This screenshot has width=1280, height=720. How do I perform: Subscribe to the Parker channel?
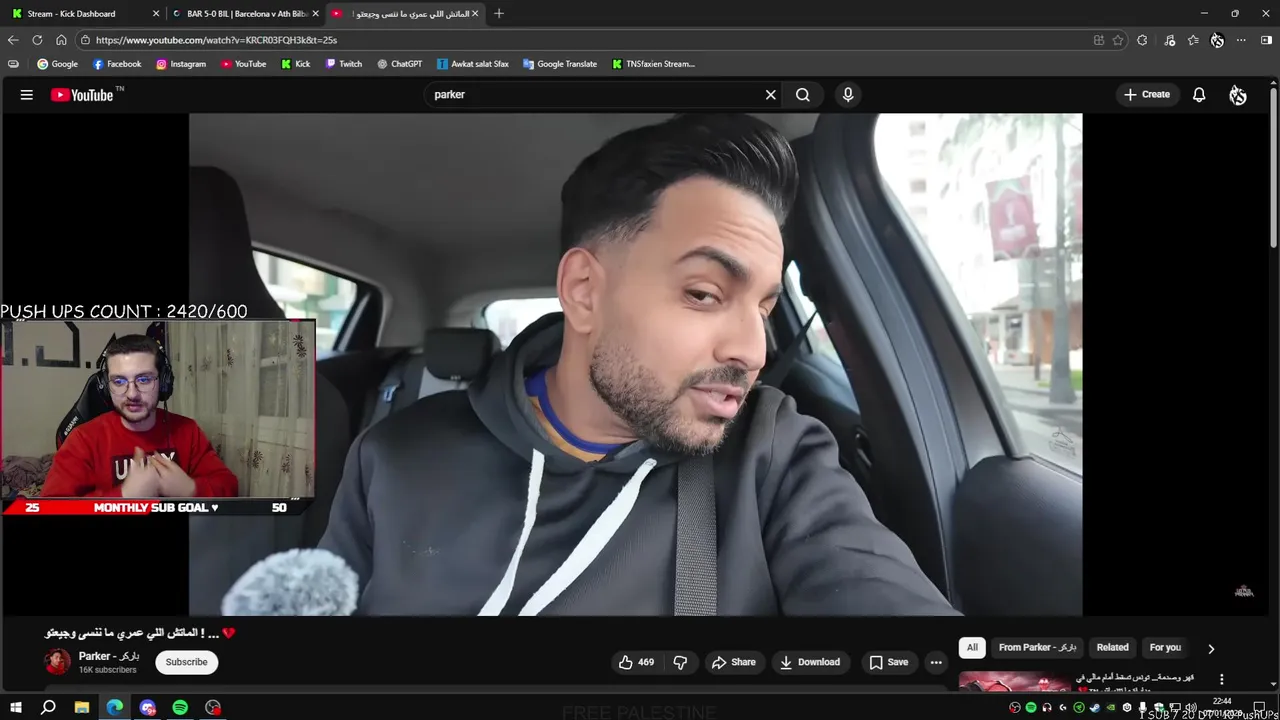point(186,662)
